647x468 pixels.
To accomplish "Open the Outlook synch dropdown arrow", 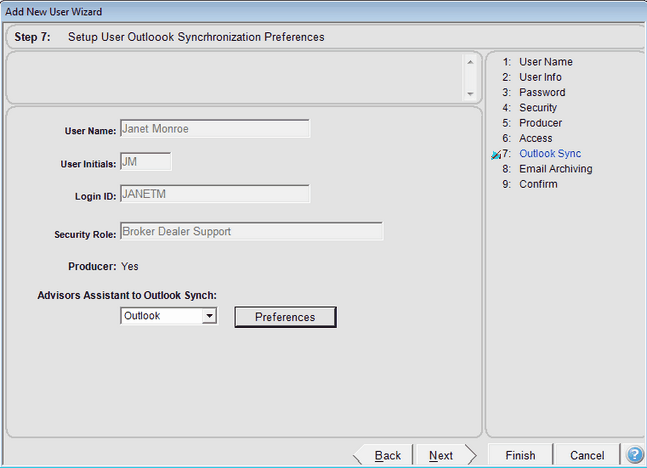I will [210, 316].
